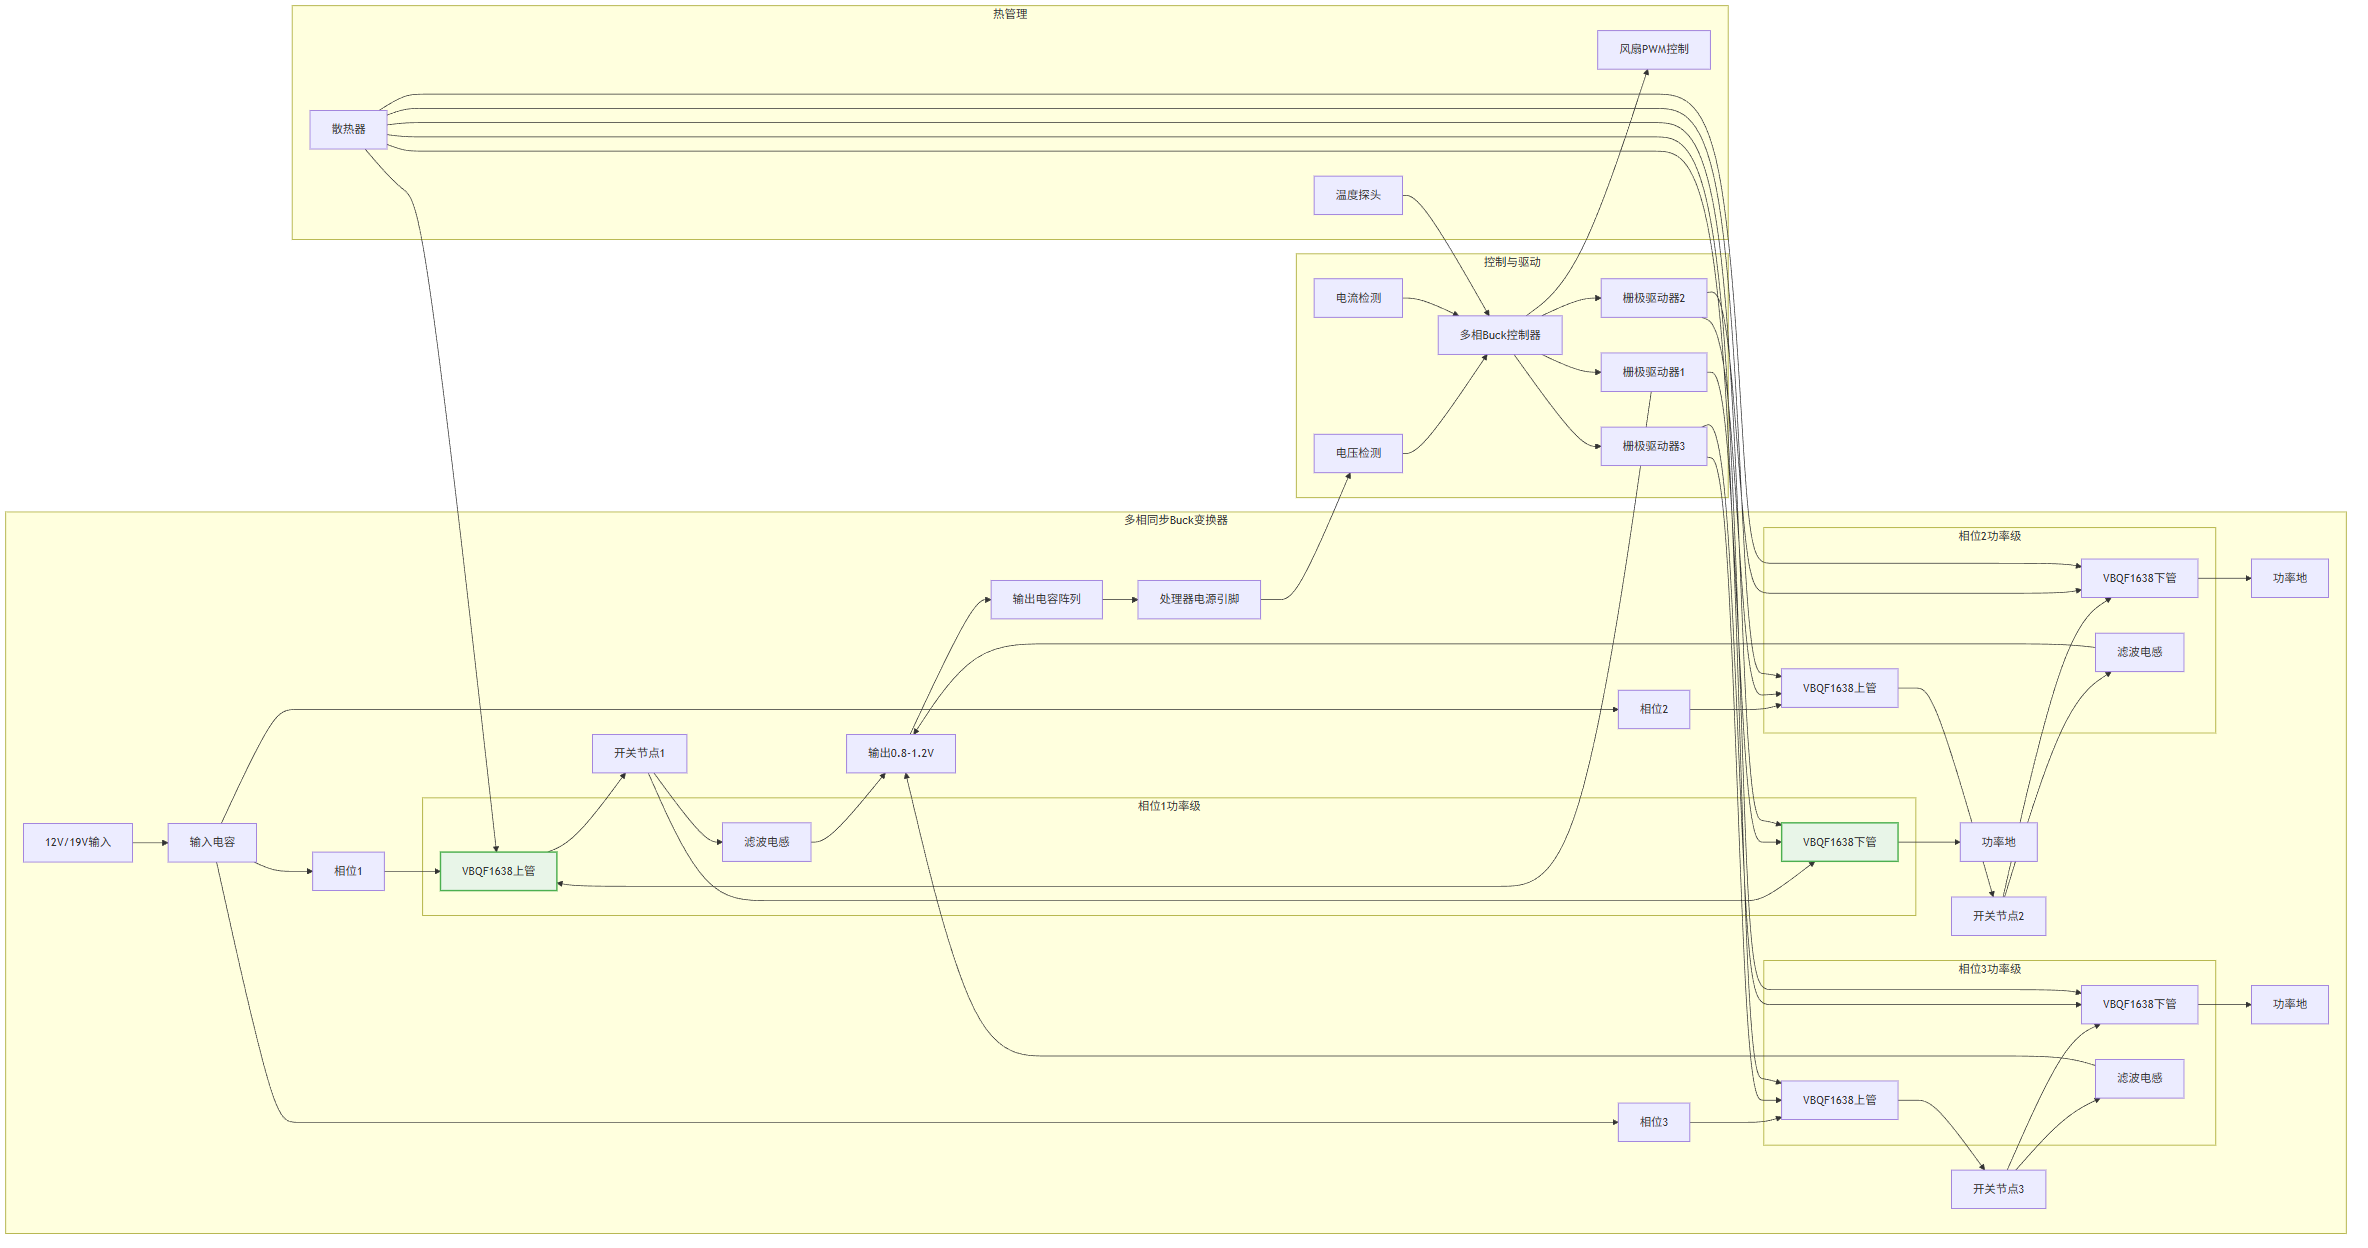
Task: Select the 栅极驱动器3 node
Action: [x=1653, y=446]
